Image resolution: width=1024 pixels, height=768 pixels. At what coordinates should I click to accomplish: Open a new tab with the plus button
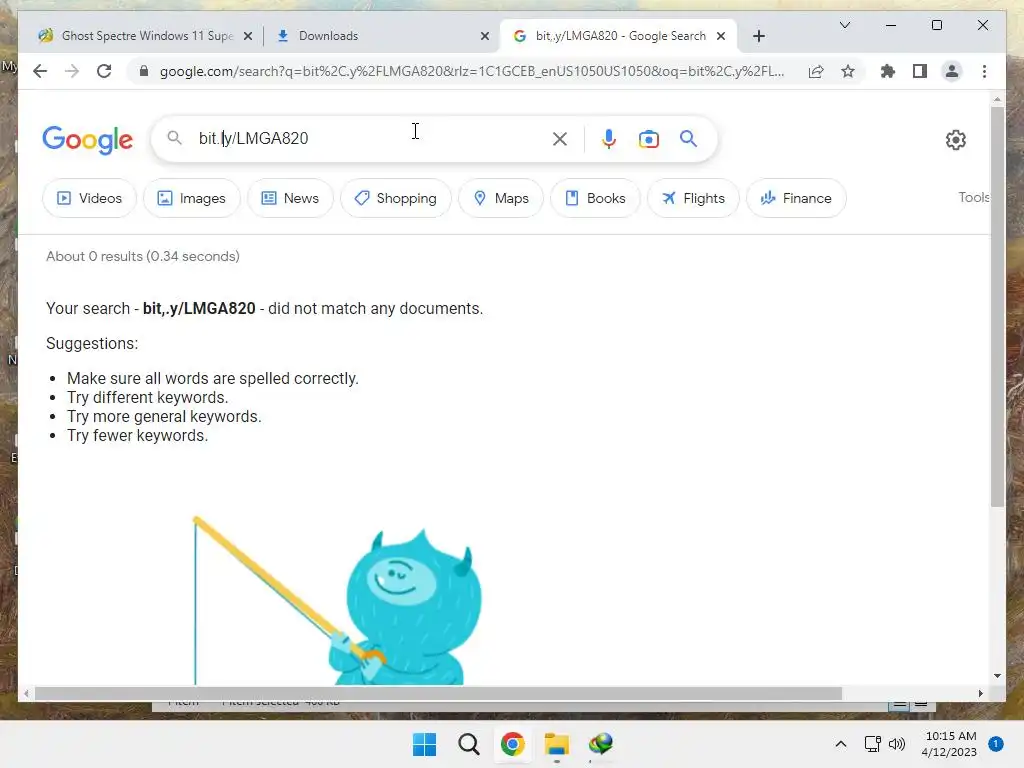click(x=758, y=36)
